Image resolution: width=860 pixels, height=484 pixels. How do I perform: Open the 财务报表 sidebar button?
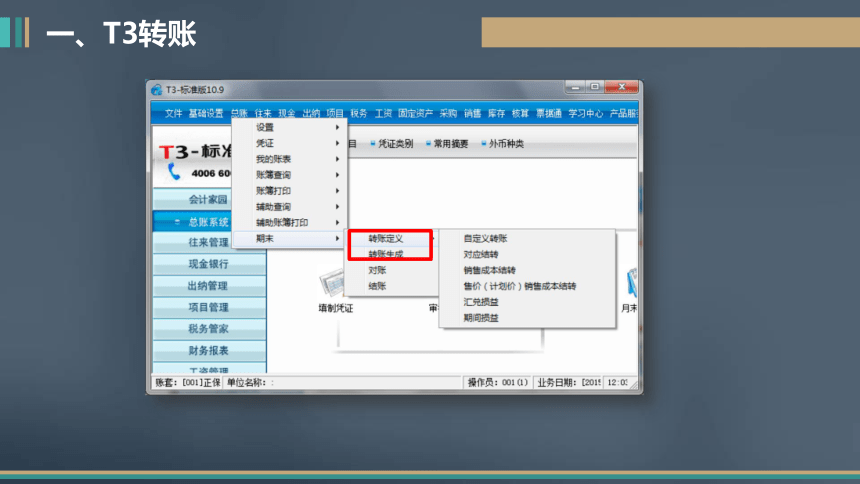pyautogui.click(x=209, y=350)
